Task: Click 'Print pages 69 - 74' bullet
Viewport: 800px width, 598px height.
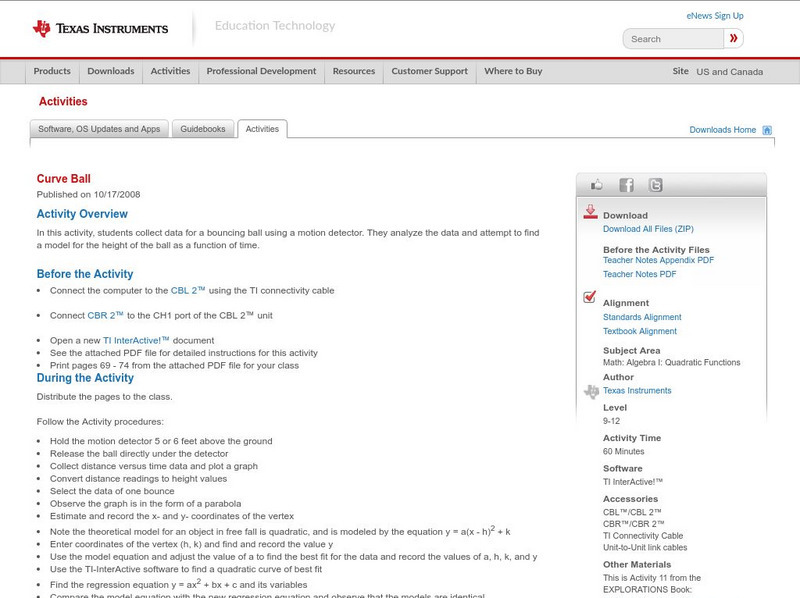Action: click(174, 365)
